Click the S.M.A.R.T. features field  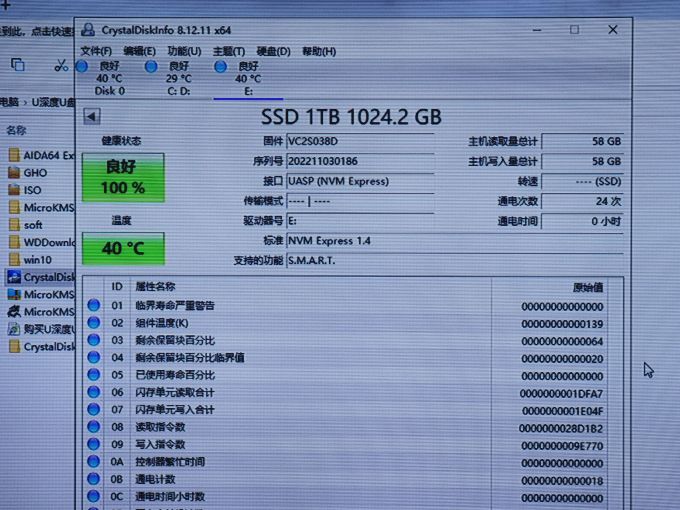(x=454, y=261)
